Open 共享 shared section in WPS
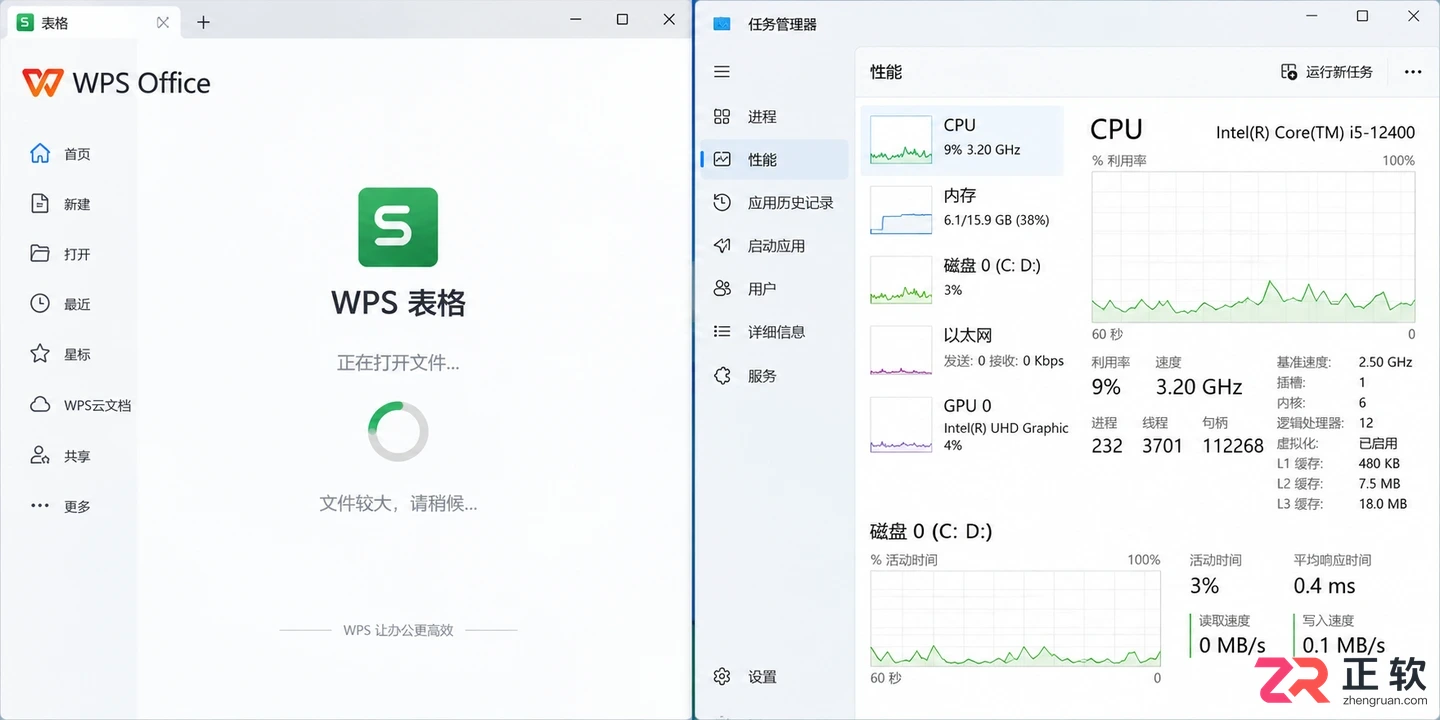Screen dimensions: 1440x720 [x=62, y=456]
